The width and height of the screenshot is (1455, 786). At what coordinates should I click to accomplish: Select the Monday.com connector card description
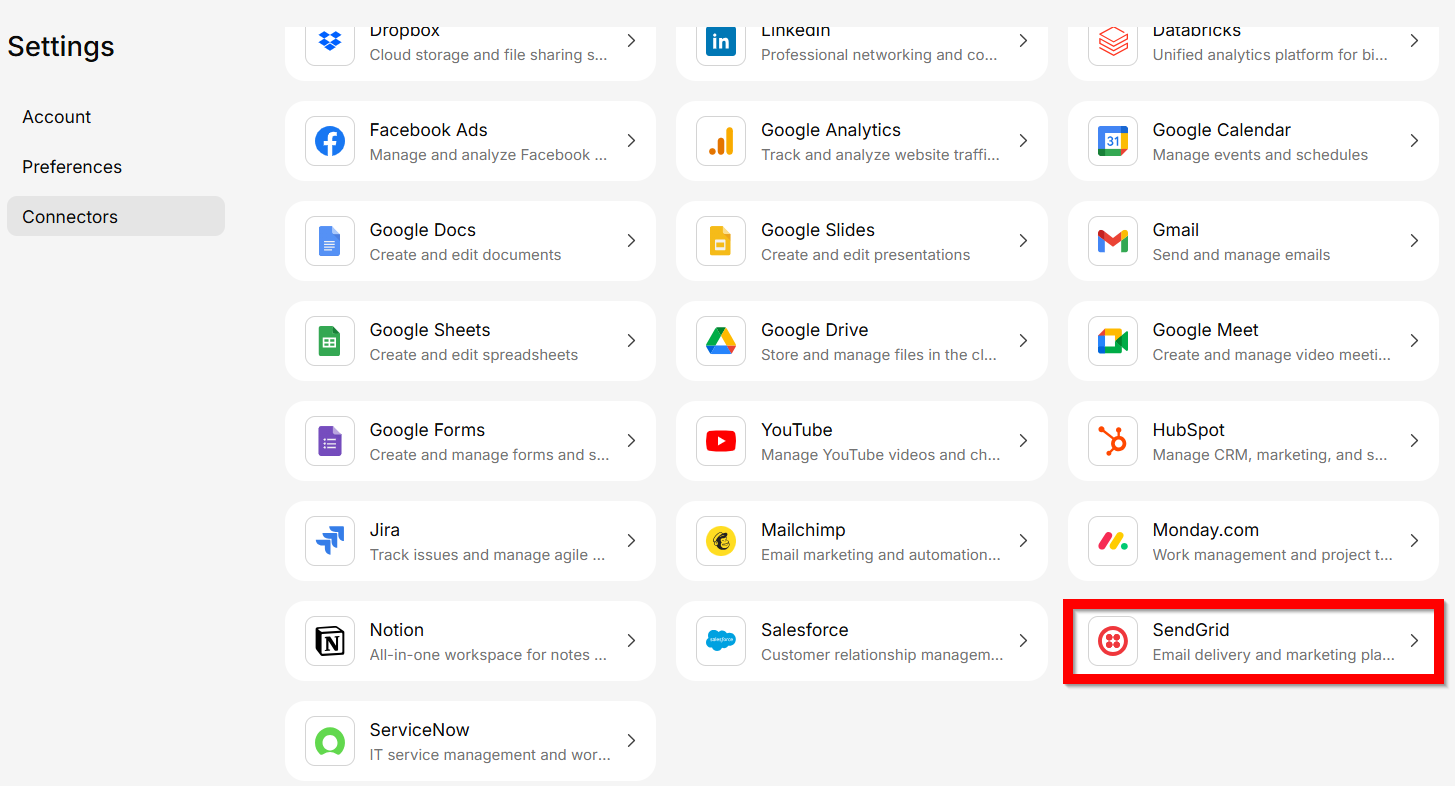tap(1272, 555)
